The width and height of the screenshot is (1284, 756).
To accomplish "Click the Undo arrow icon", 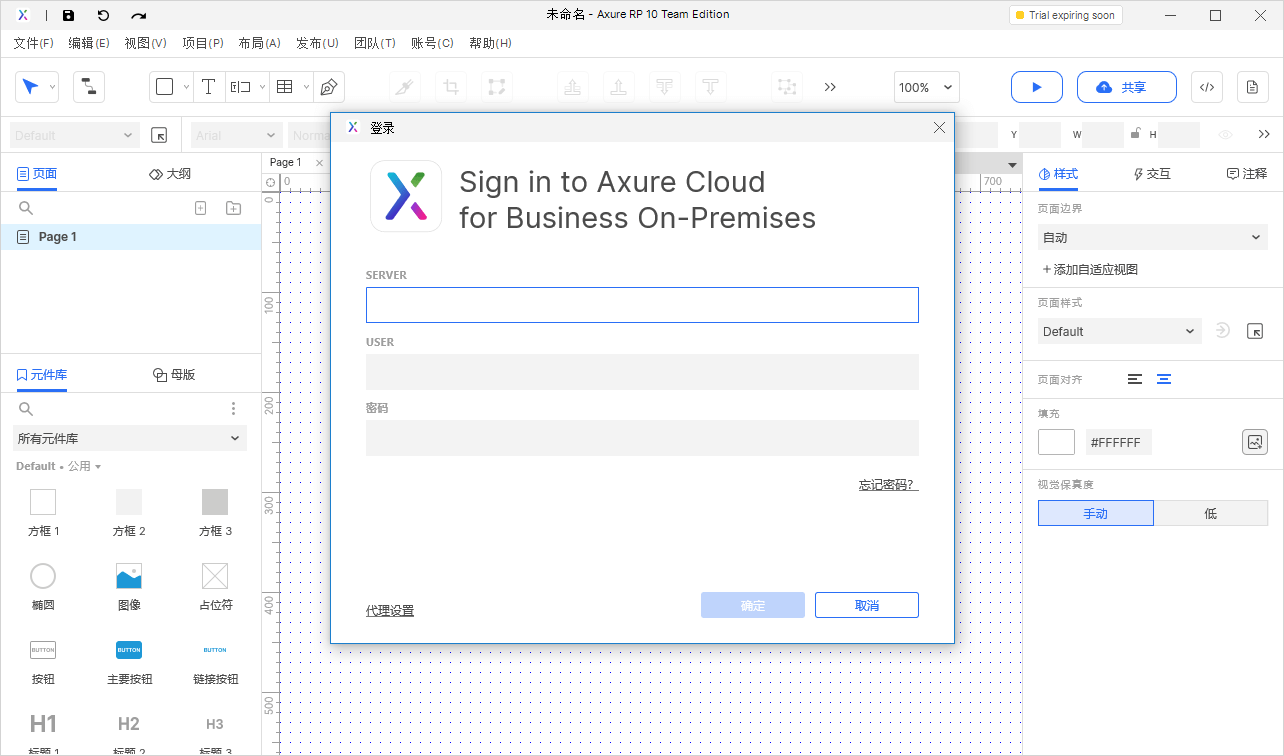I will pyautogui.click(x=103, y=15).
